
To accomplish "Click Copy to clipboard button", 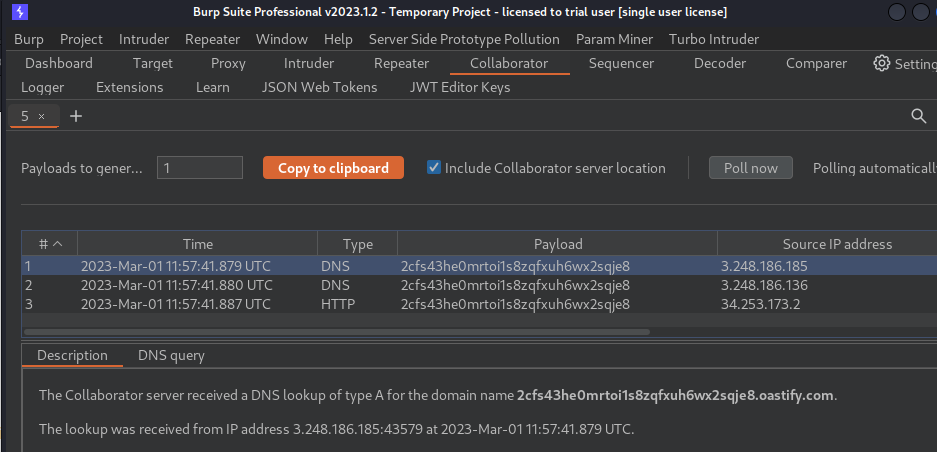I will 333,168.
